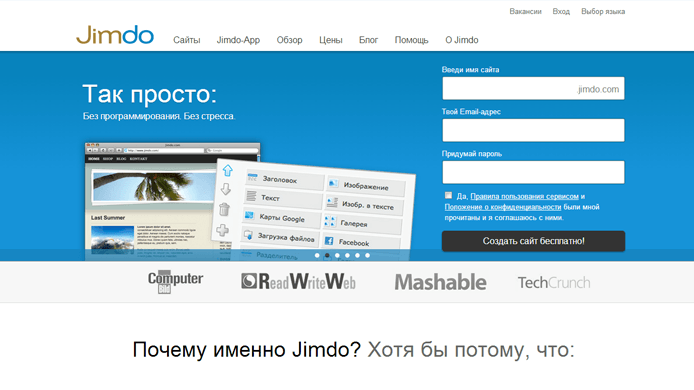Open Выбор языка language selector

coord(603,12)
